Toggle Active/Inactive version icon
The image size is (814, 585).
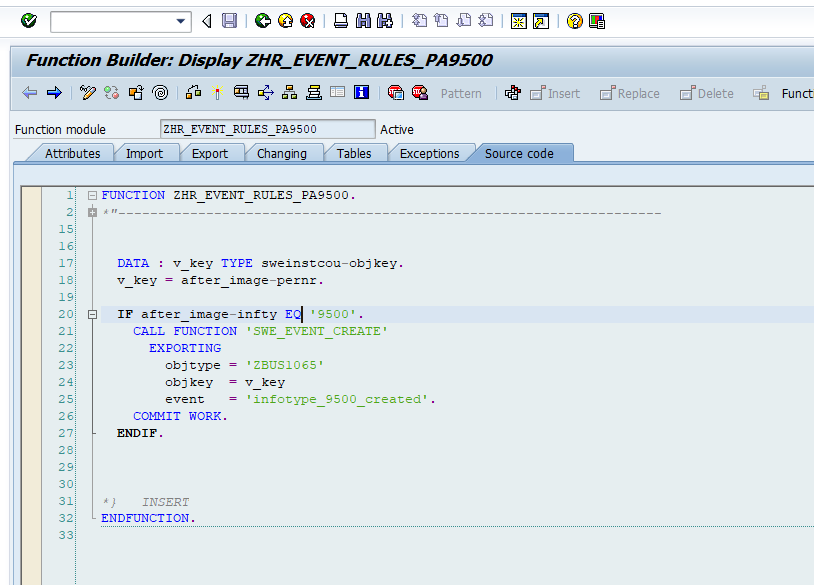tap(111, 93)
